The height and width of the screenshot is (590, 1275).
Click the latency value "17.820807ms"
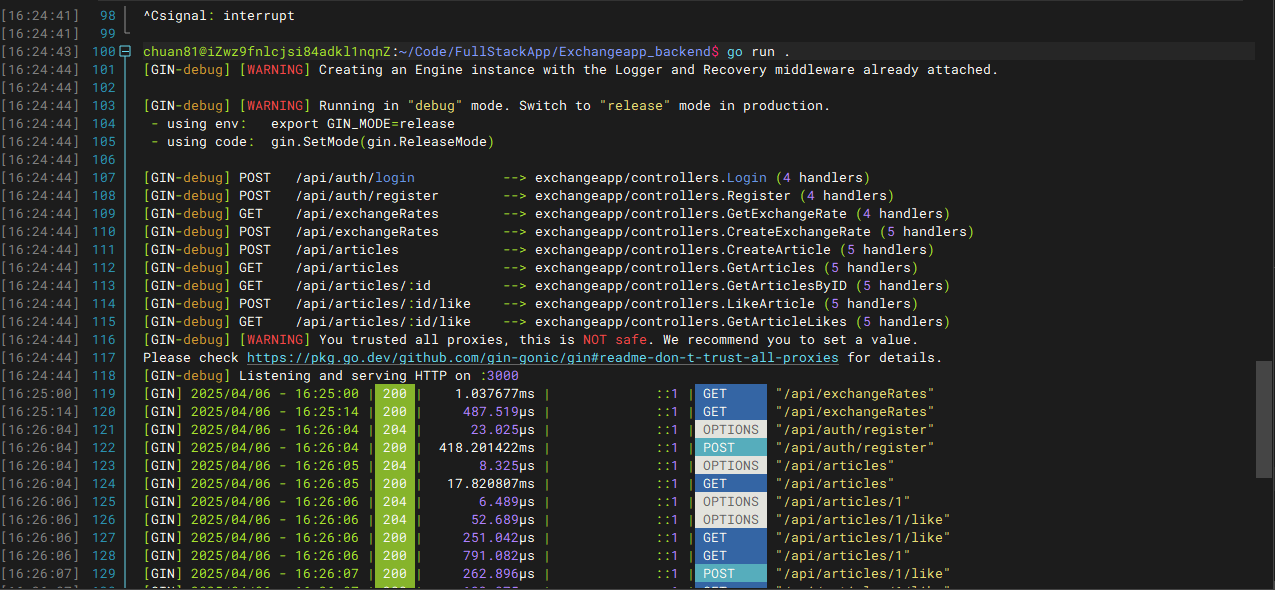(491, 484)
